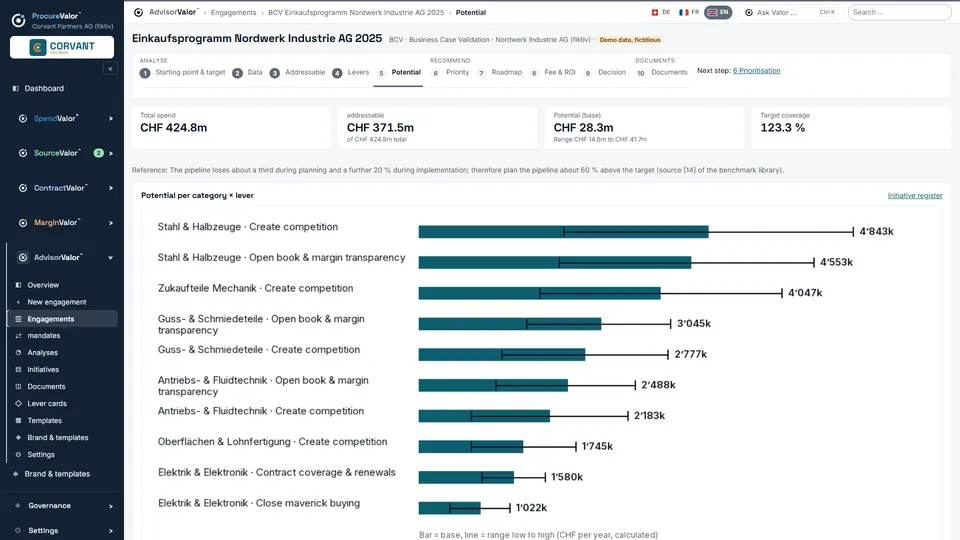Open AdvisorValor settings in sidebar submenu

[x=41, y=455]
